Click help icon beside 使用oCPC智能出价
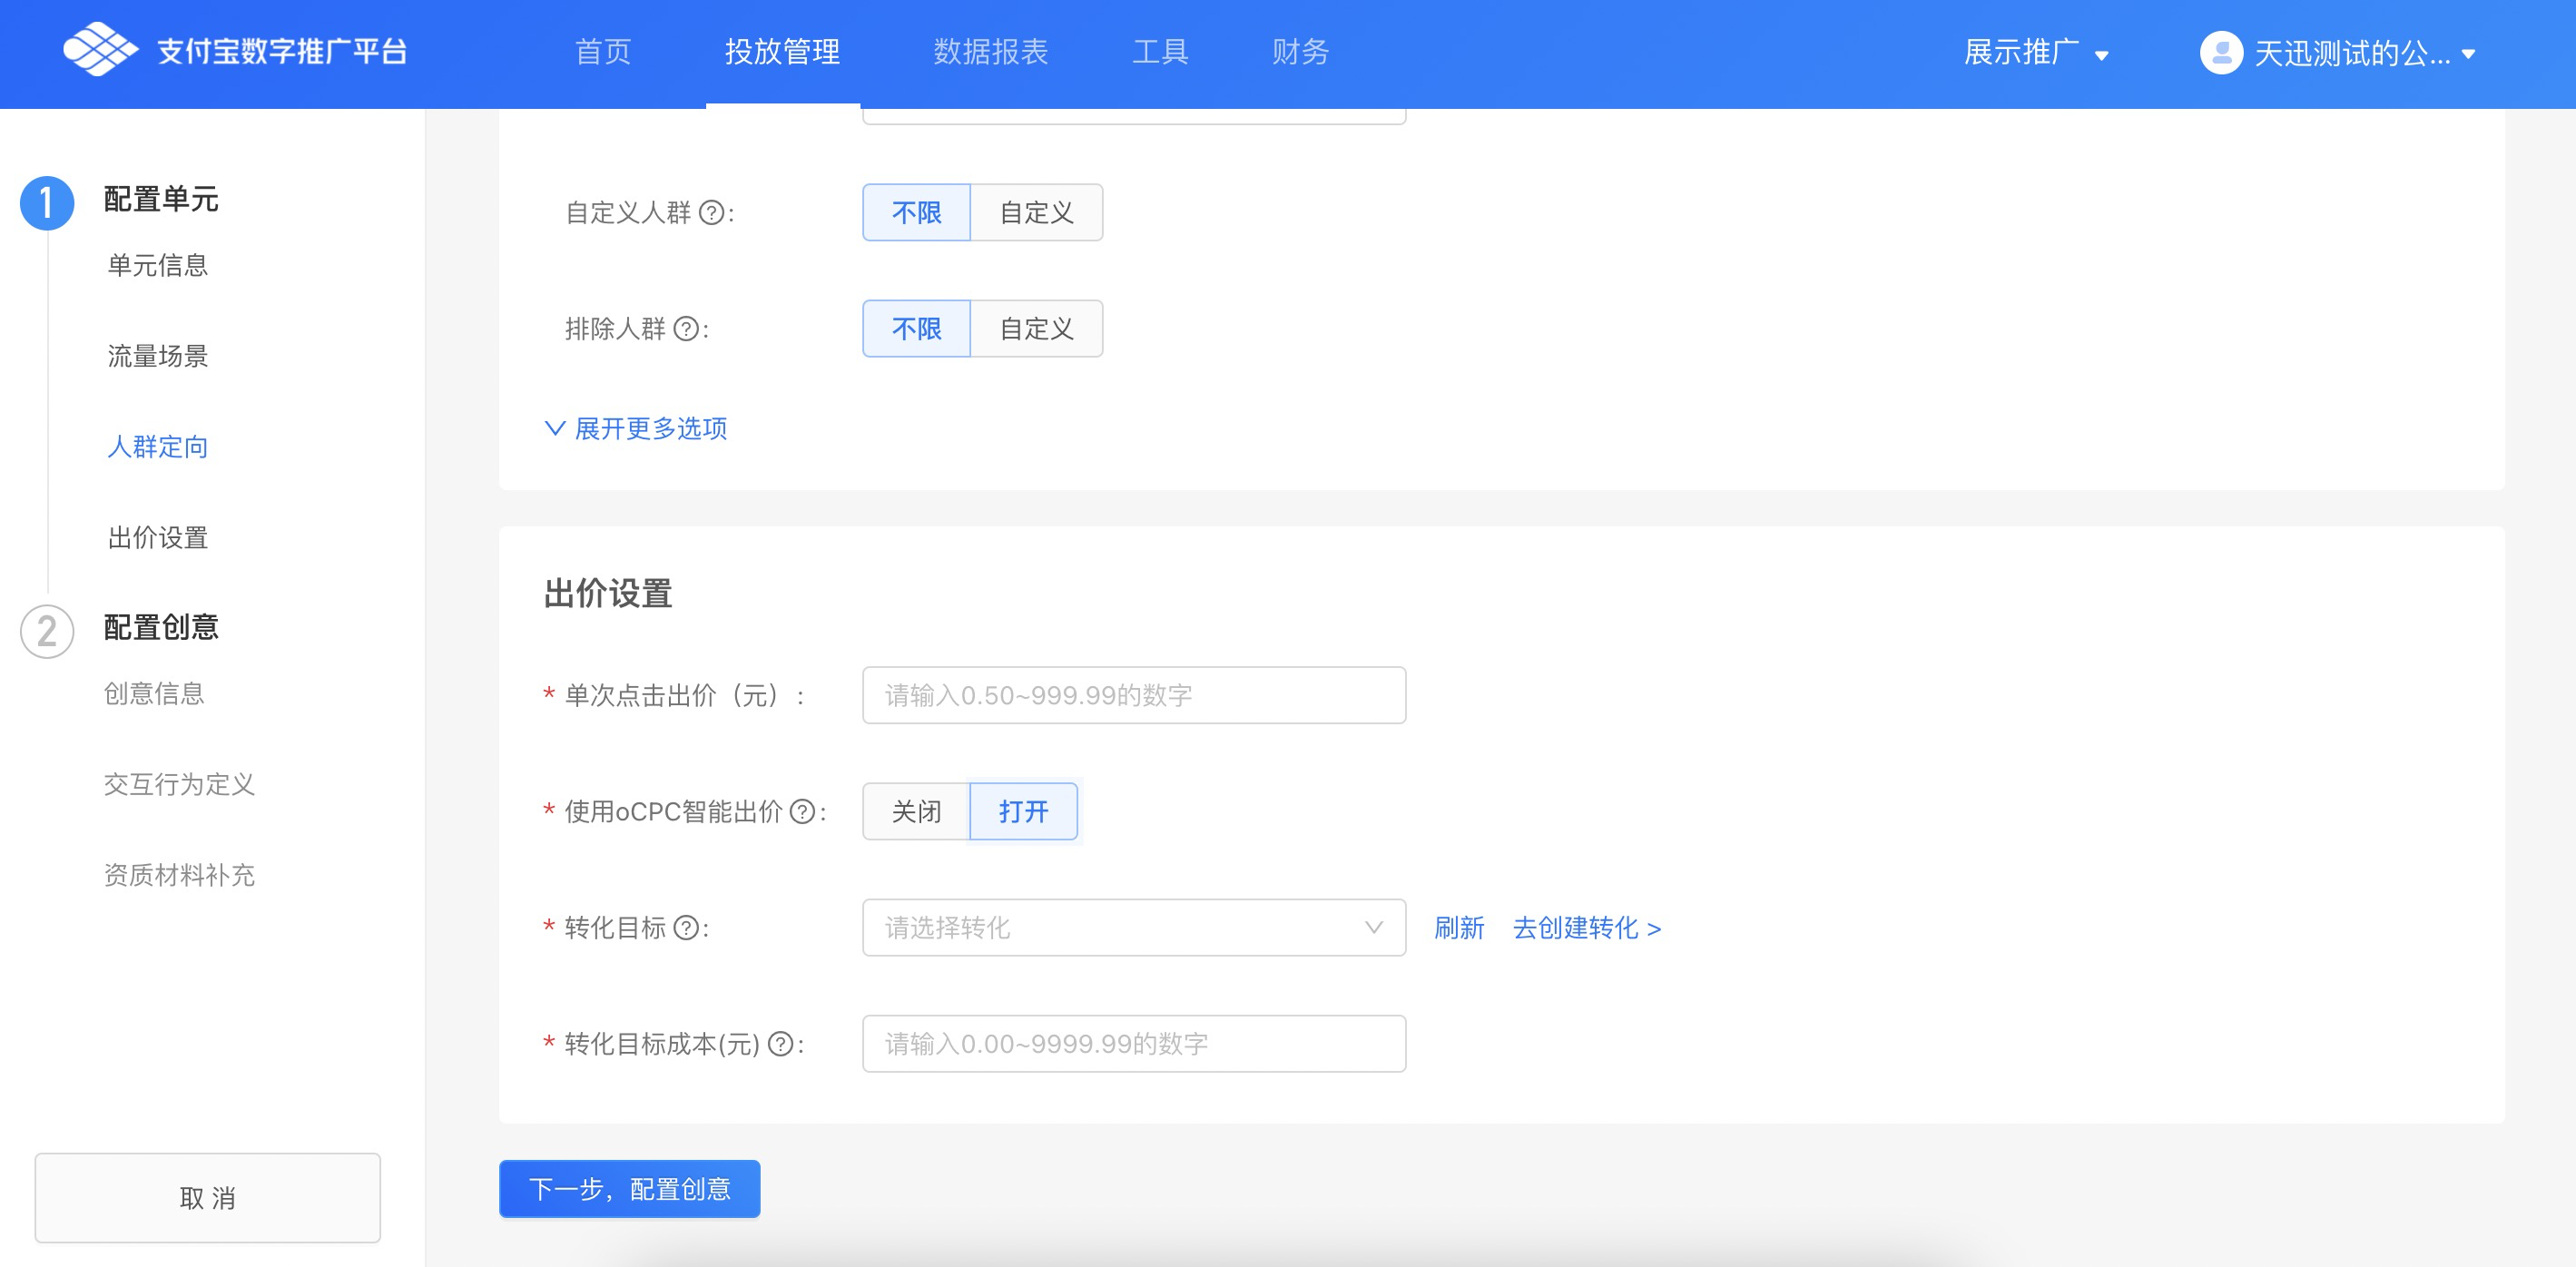The height and width of the screenshot is (1267, 2576). (802, 812)
